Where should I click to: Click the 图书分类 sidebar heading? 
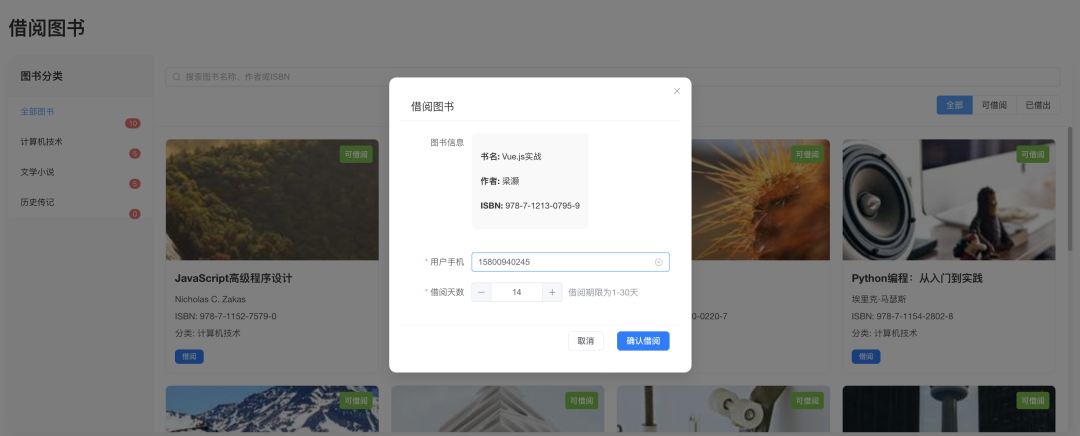tap(41, 76)
